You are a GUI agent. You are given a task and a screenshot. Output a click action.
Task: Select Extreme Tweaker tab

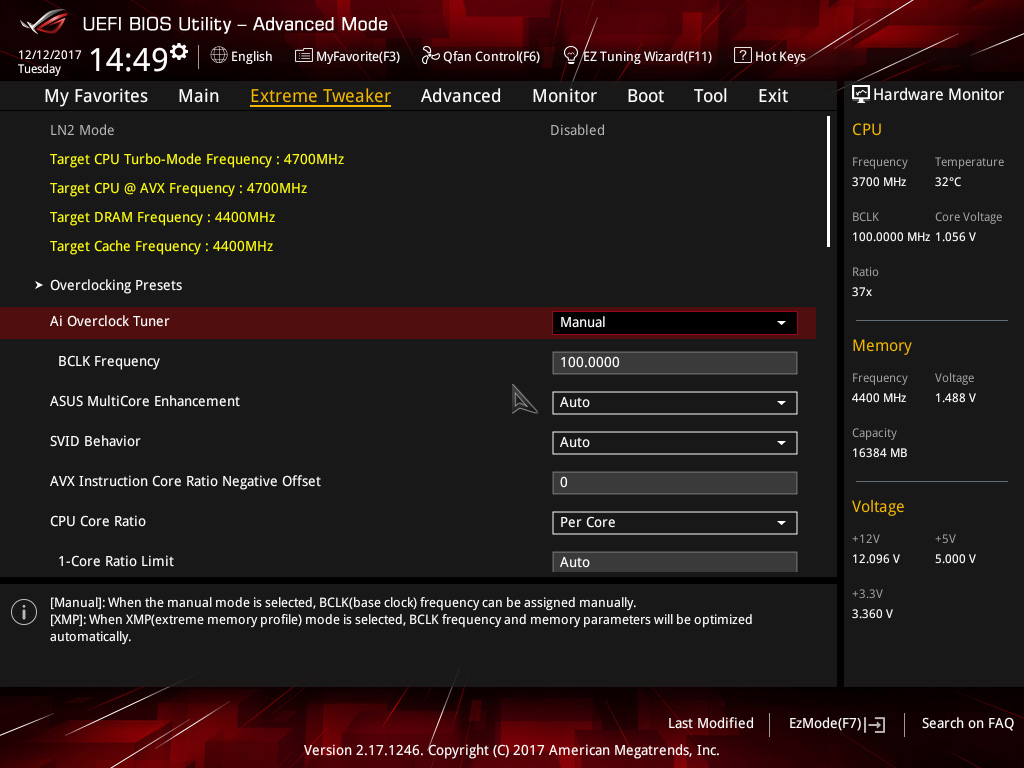[x=321, y=96]
